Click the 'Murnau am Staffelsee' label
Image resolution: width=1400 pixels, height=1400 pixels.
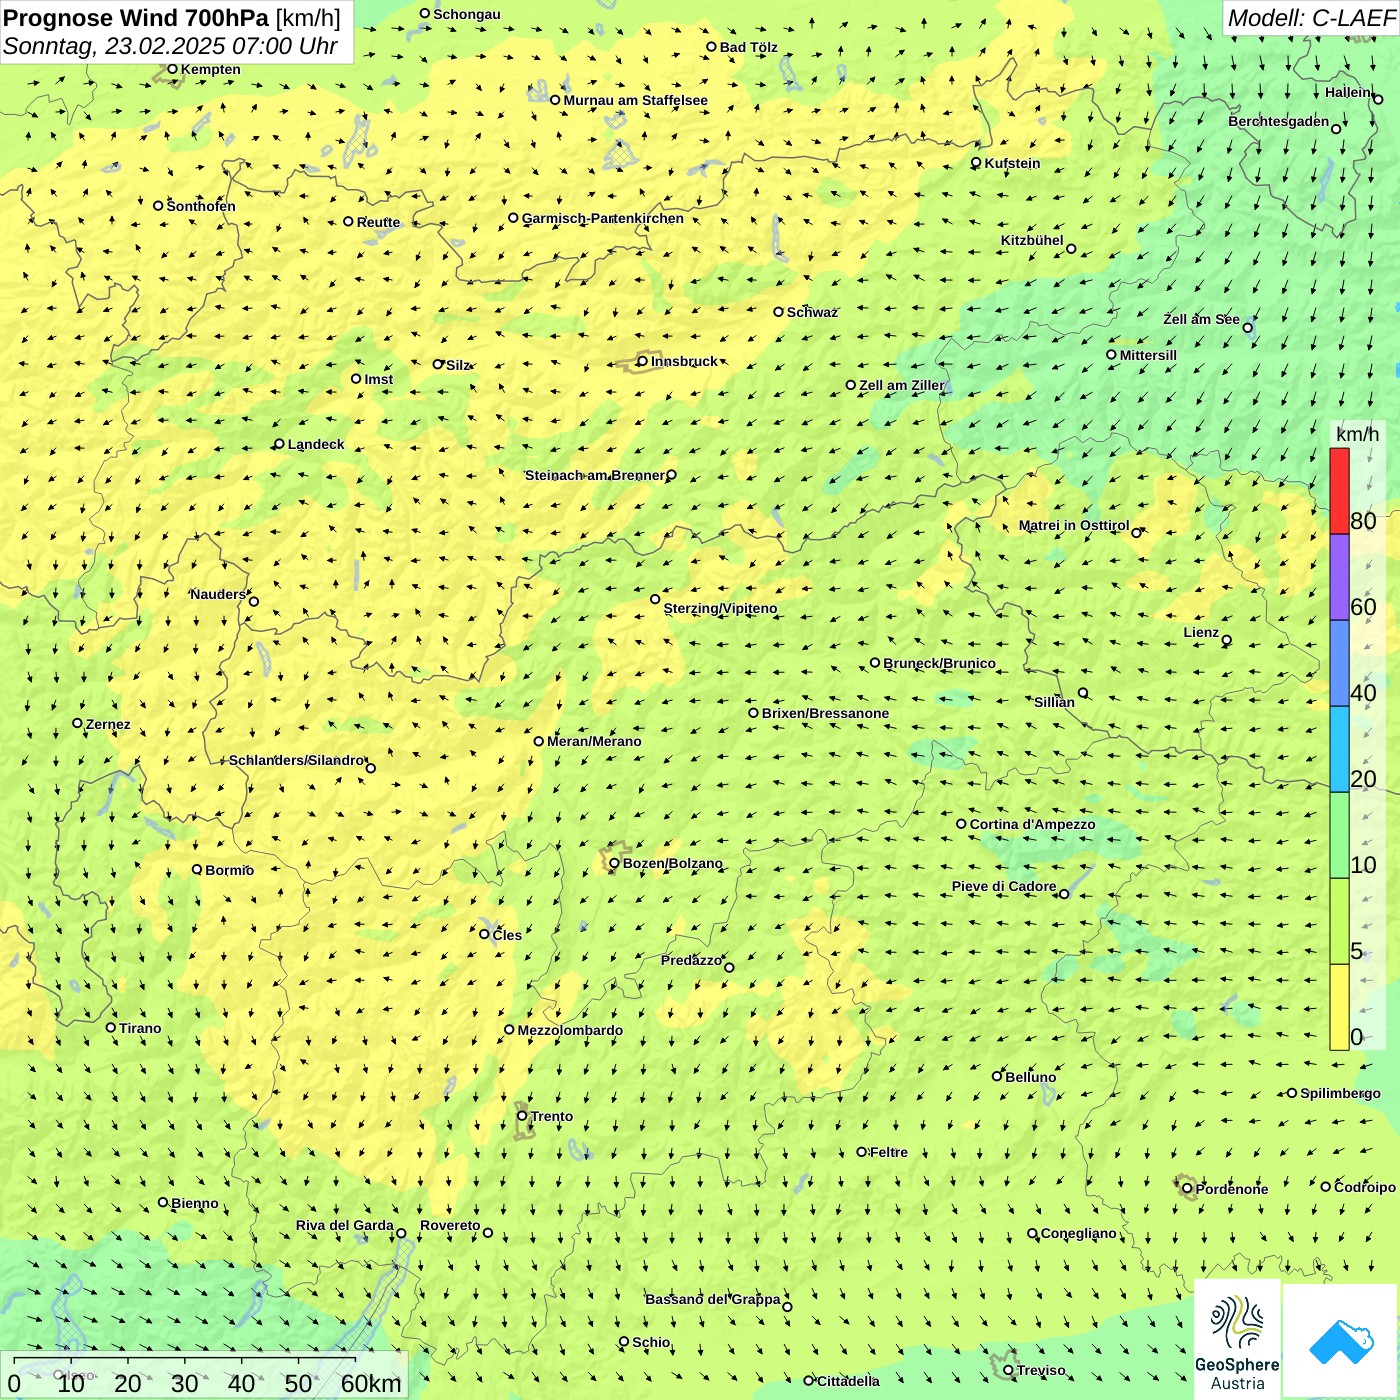tap(636, 100)
